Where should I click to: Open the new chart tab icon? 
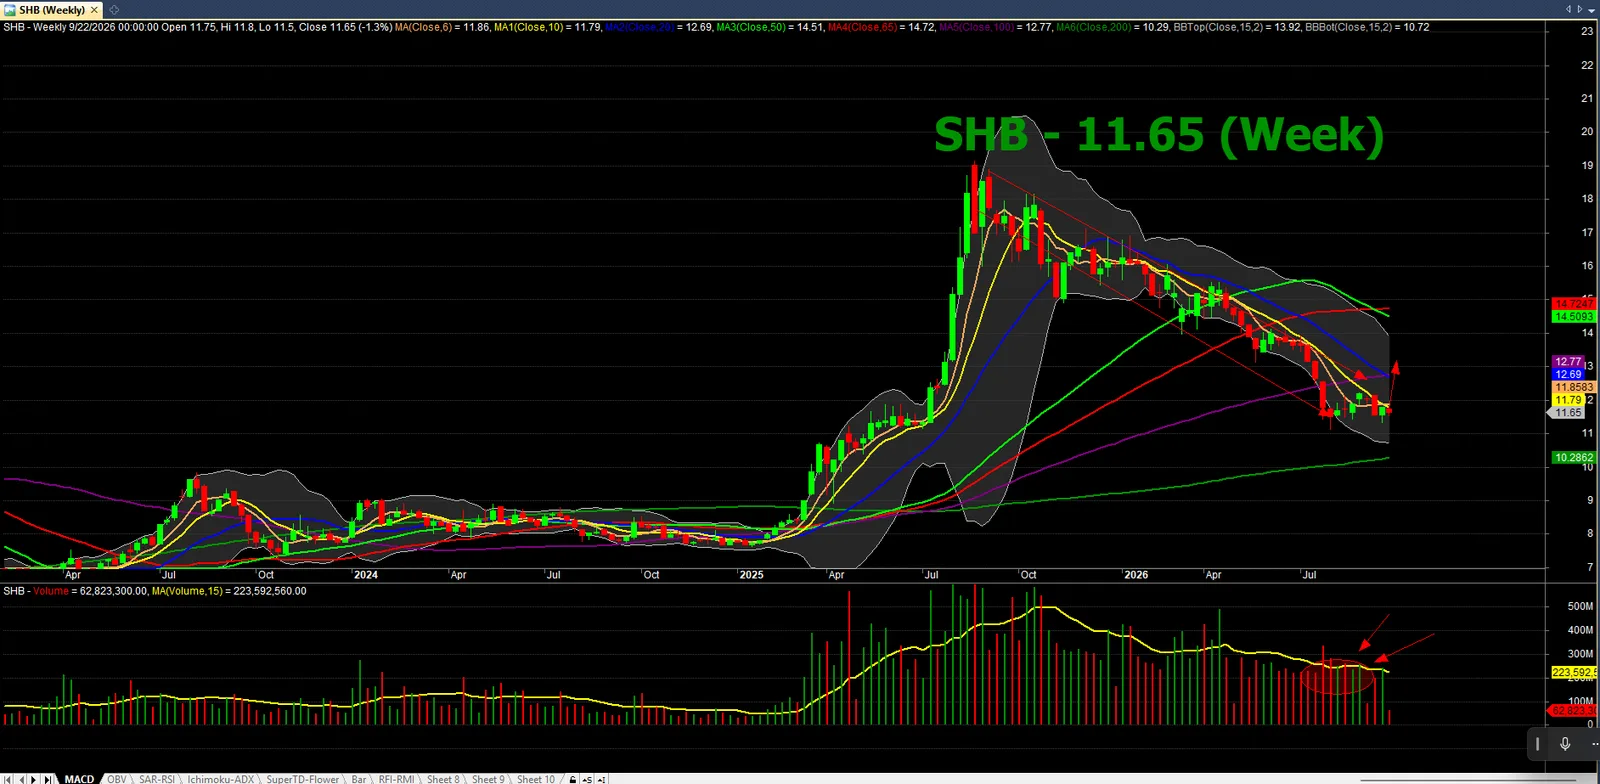(x=114, y=10)
